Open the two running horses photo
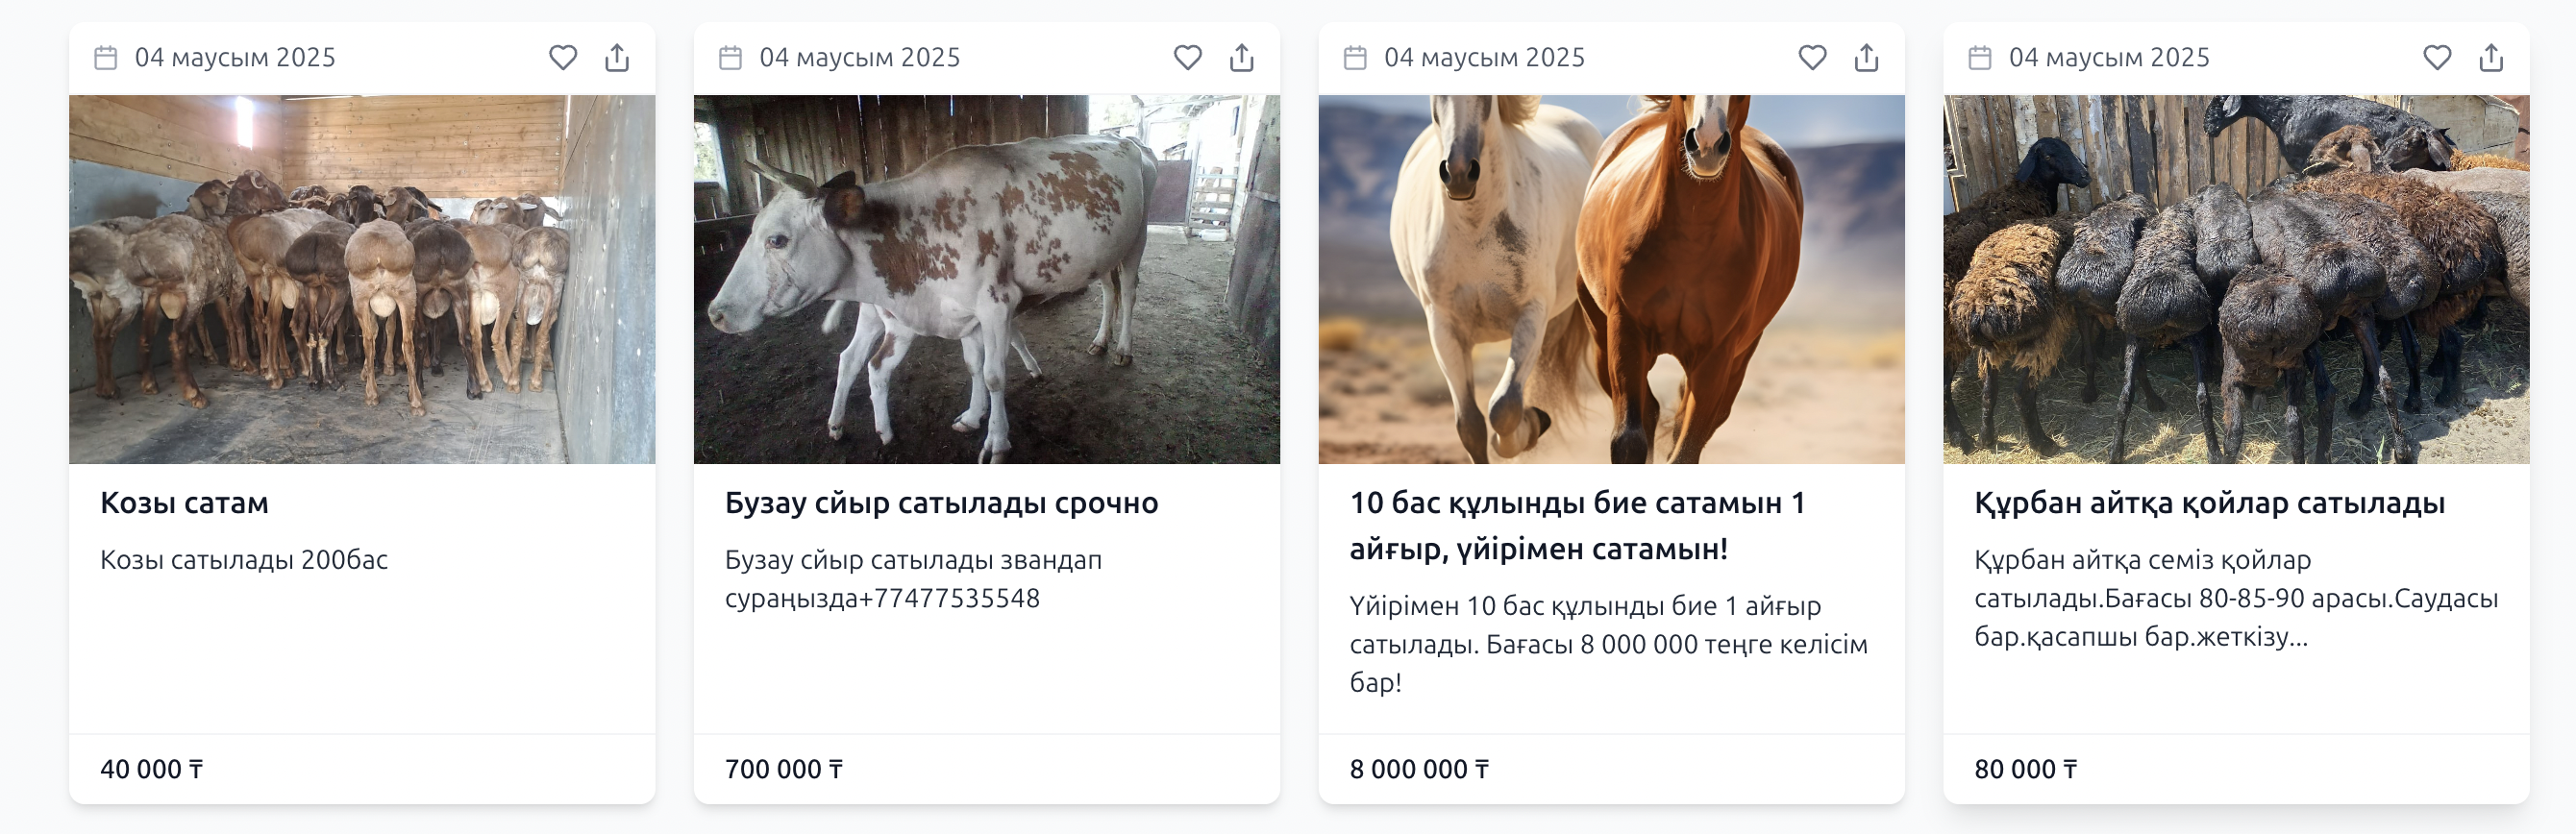 [x=1611, y=279]
